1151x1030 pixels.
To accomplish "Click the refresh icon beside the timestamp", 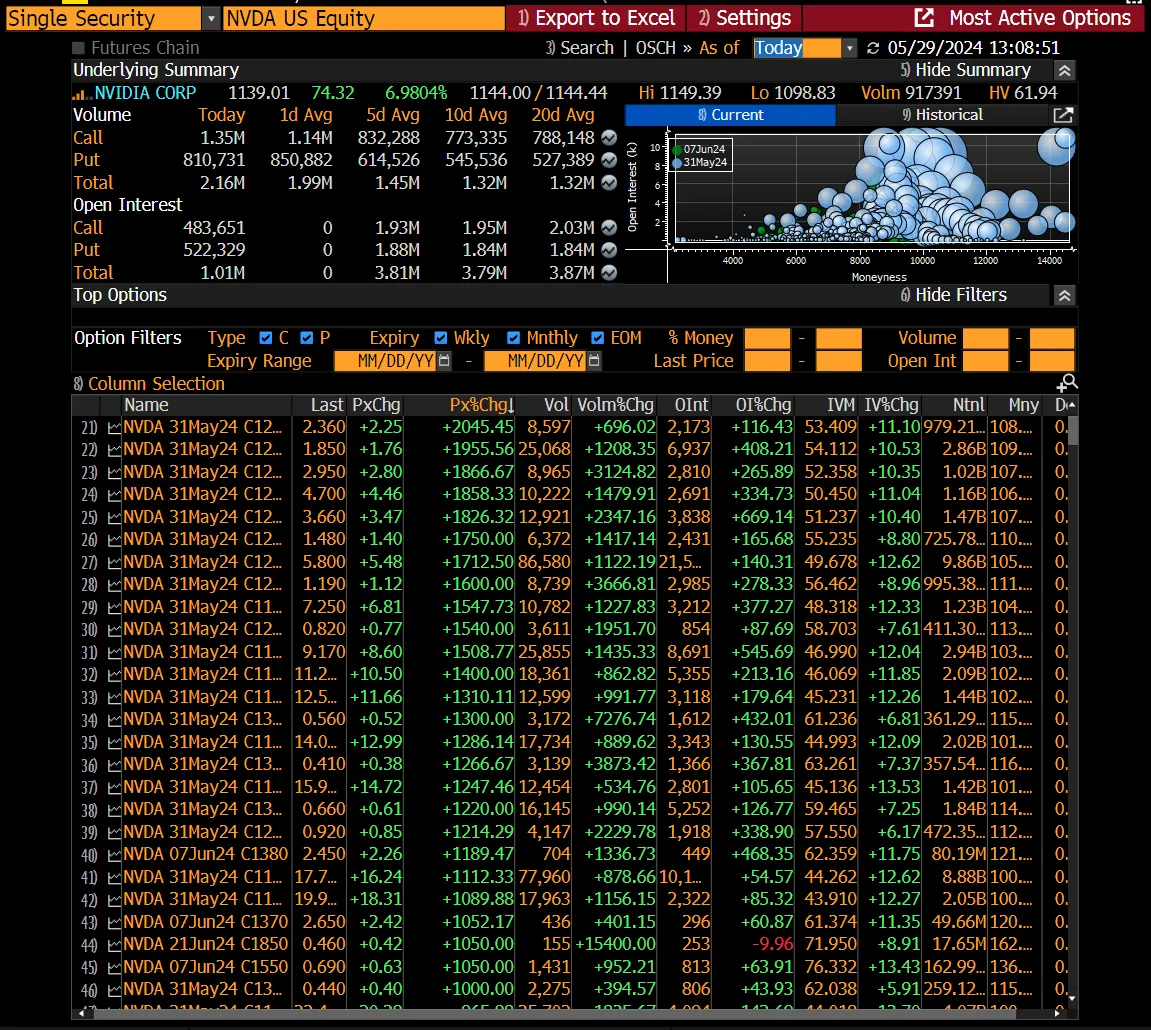I will [x=873, y=48].
